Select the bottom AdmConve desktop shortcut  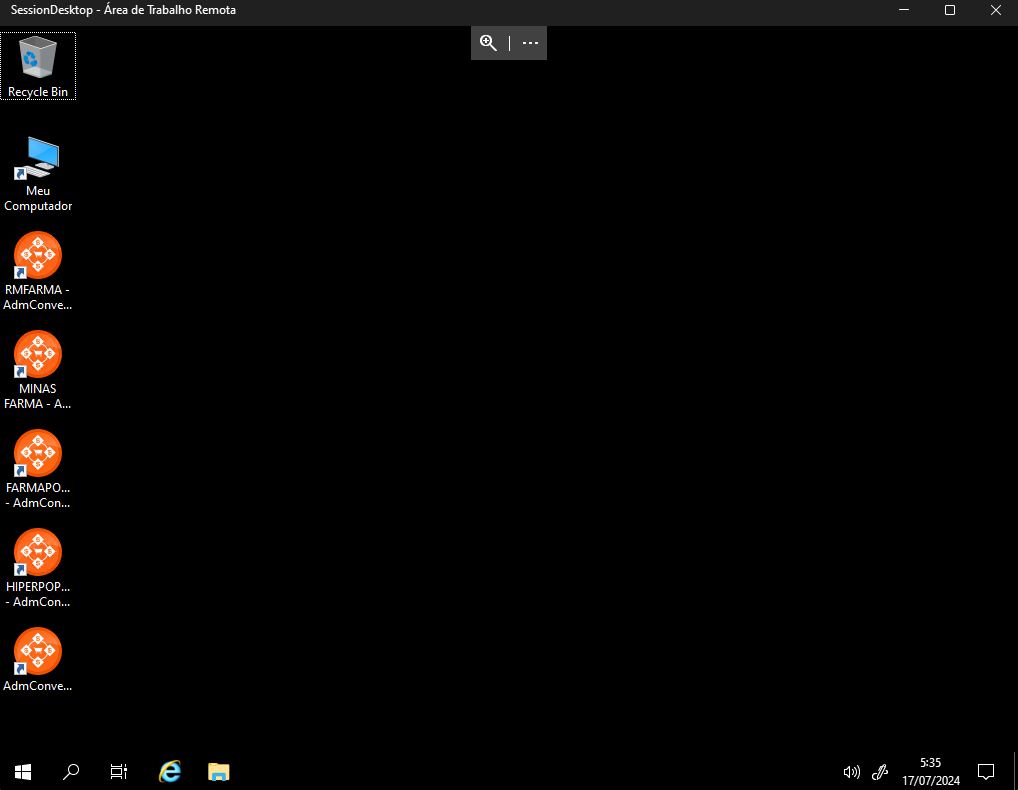pyautogui.click(x=38, y=651)
